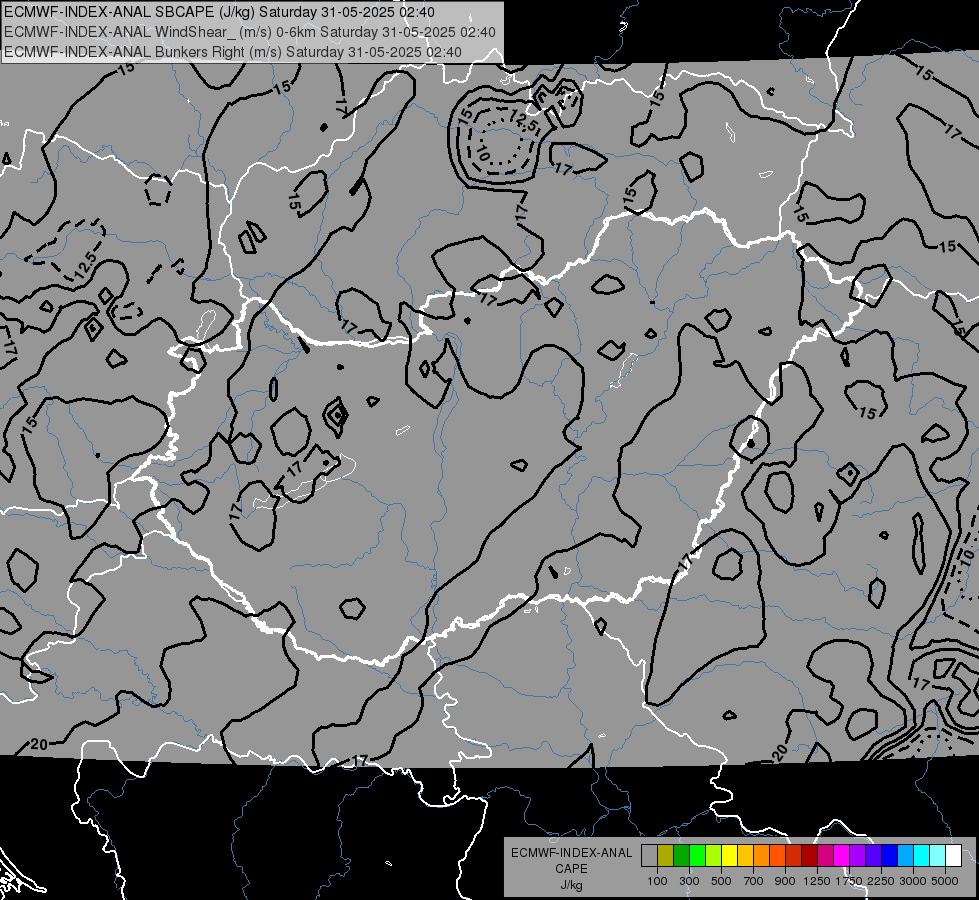Click the ECMWF-INDEX-ANAL legend title
The image size is (979, 900).
coord(572,853)
